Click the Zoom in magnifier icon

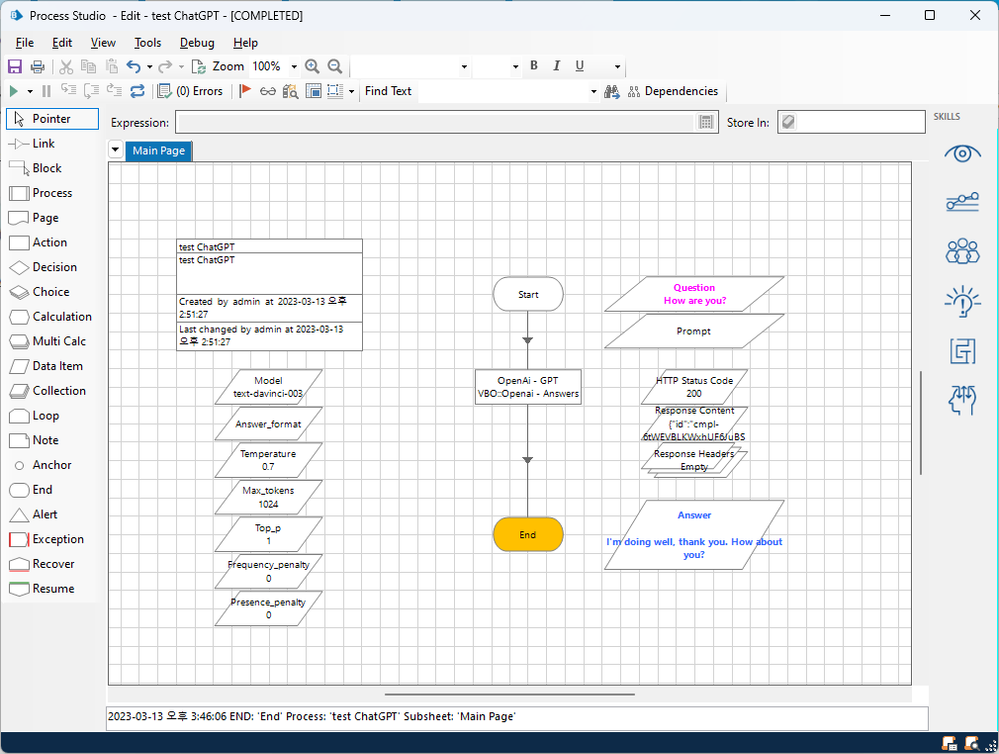(312, 67)
